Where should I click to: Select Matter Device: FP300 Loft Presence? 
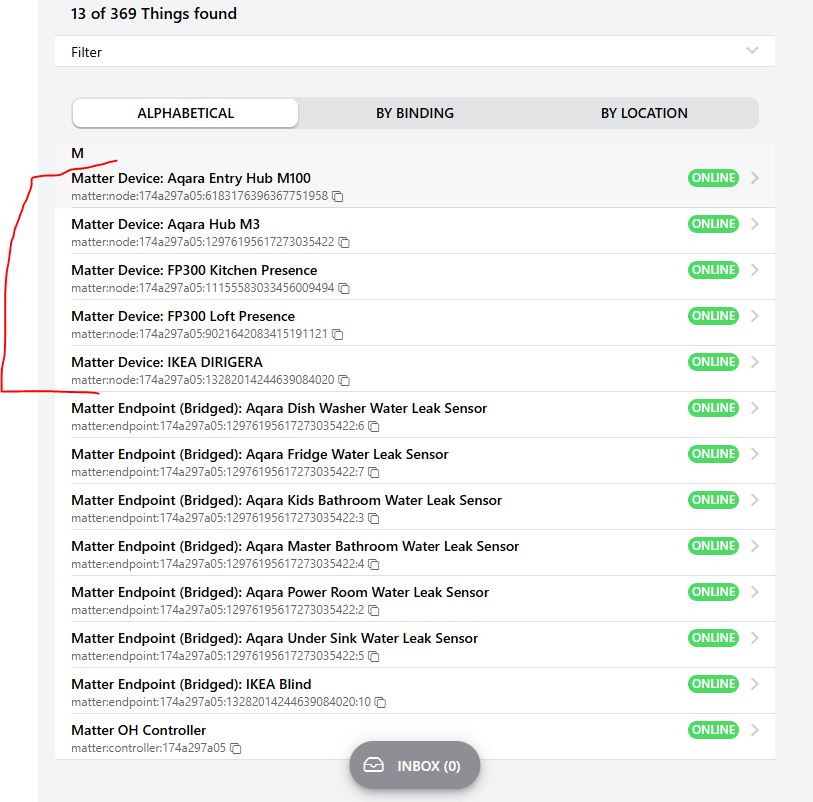183,316
